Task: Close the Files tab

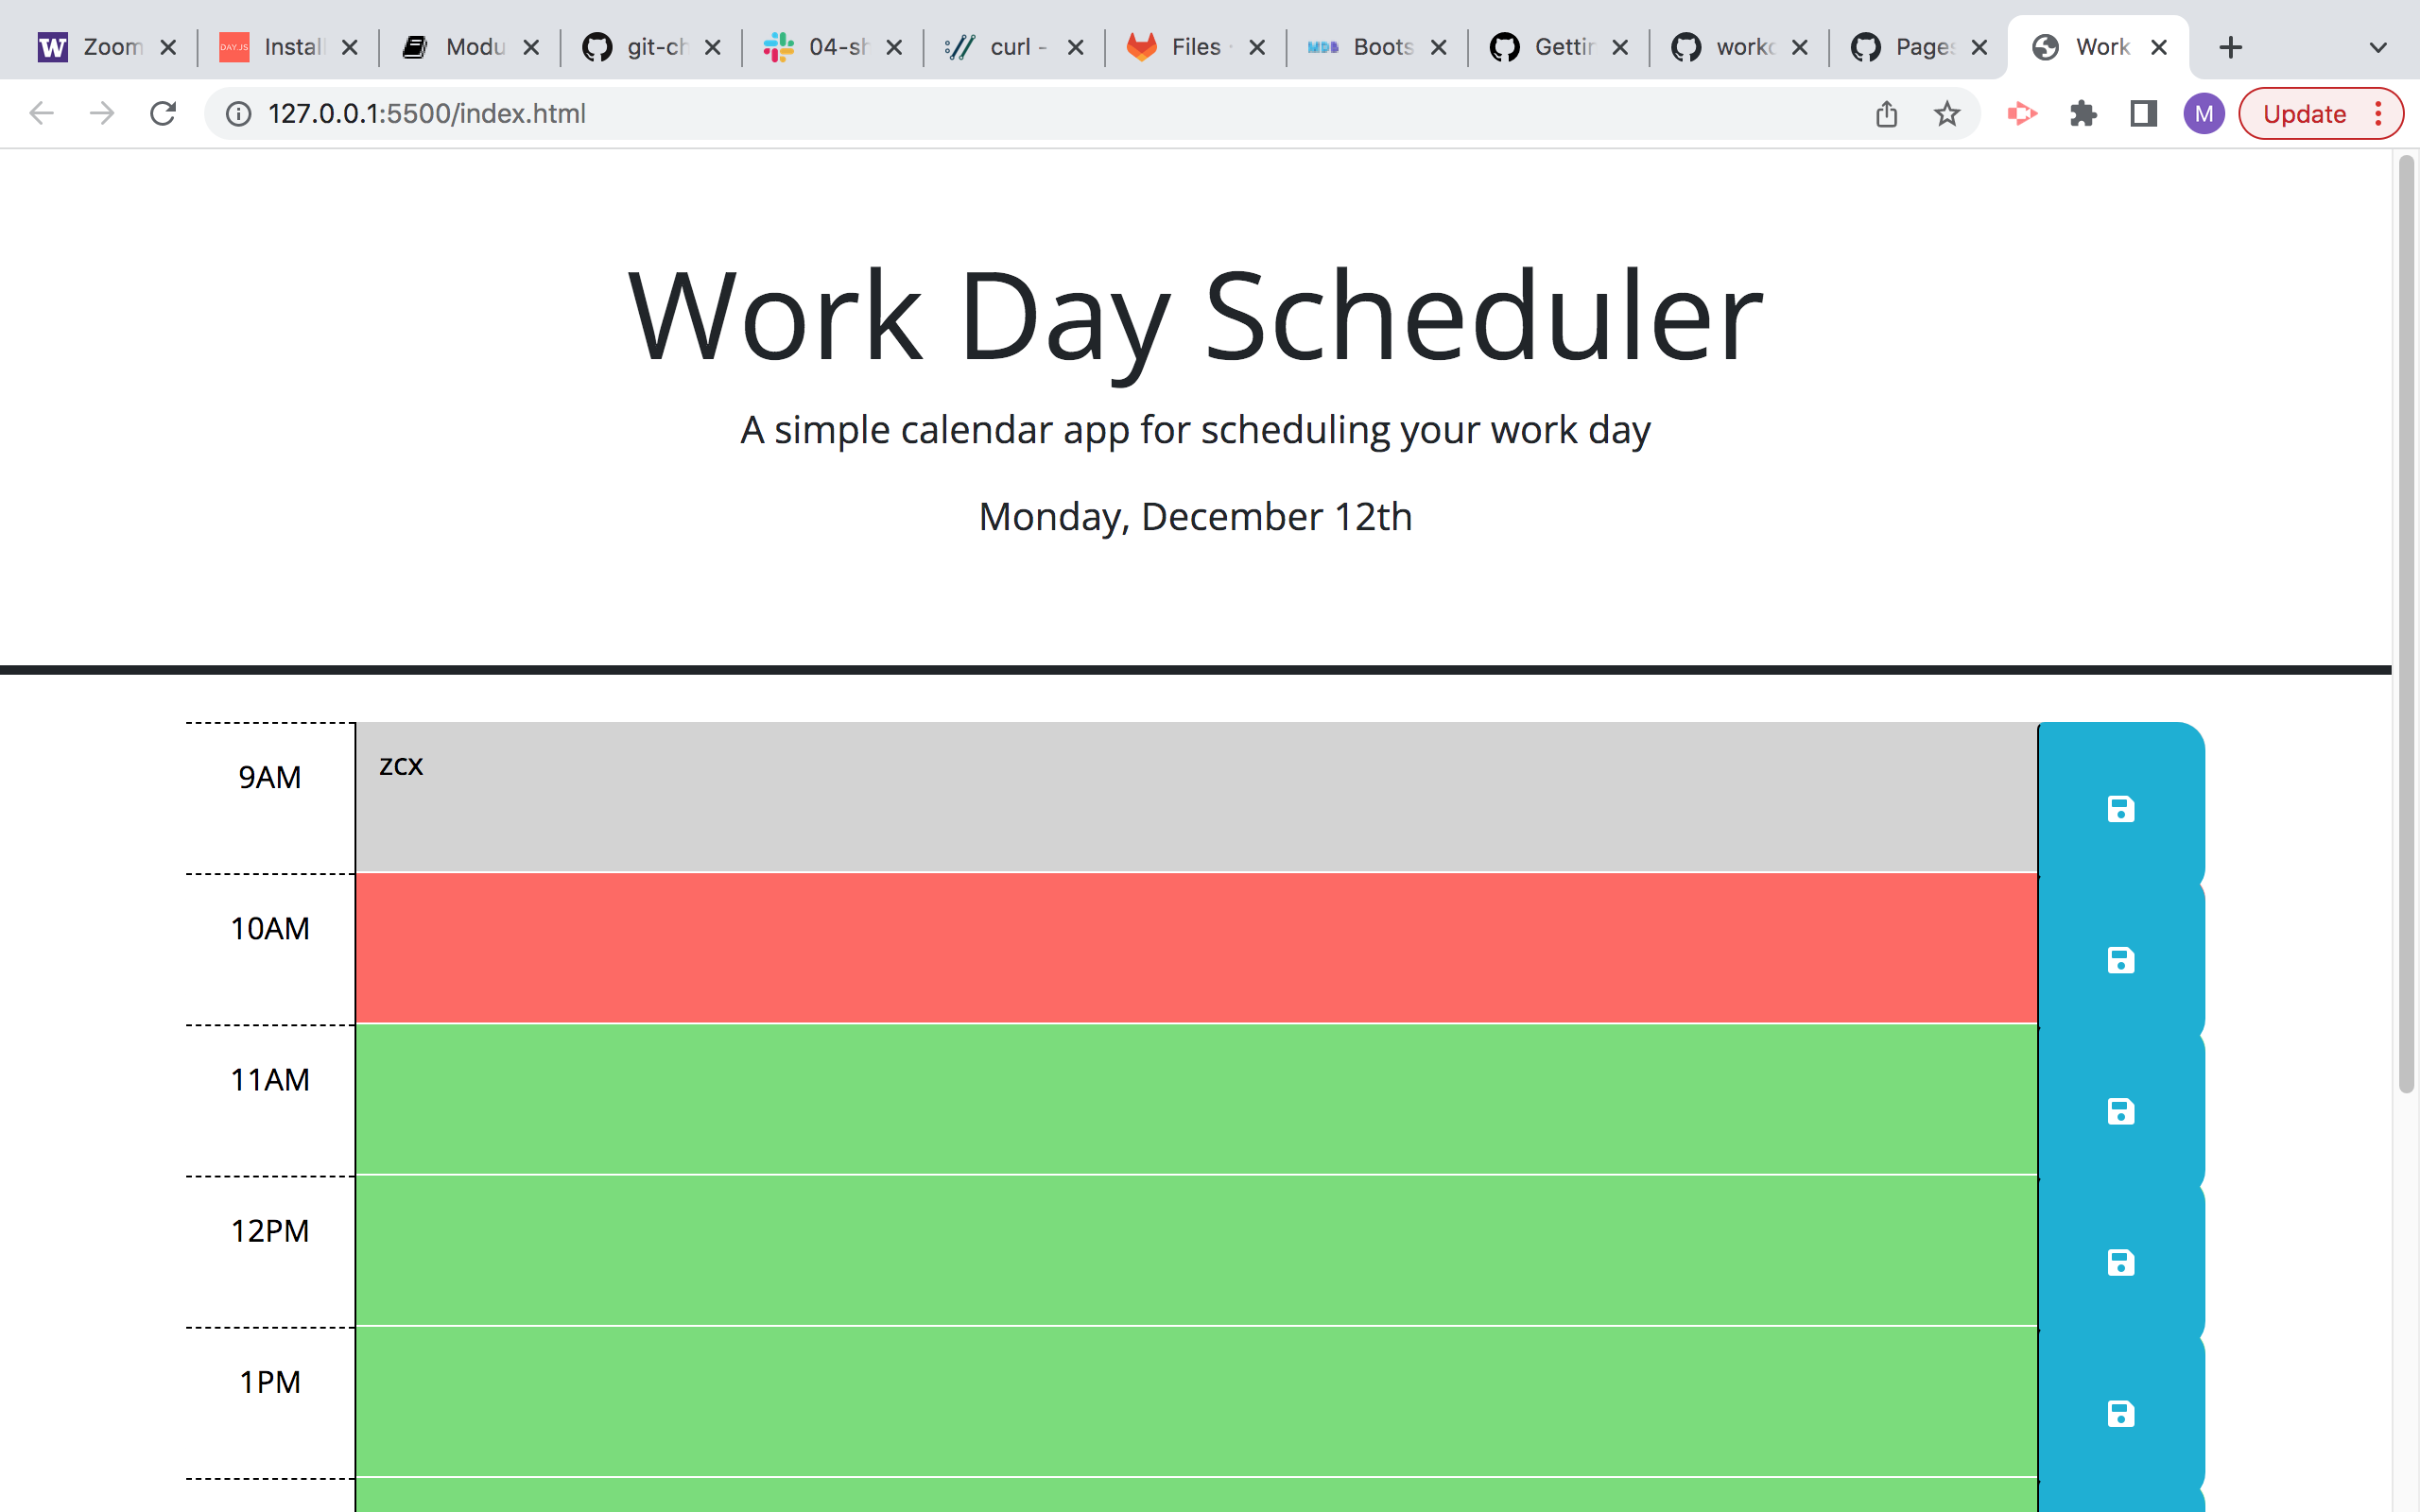Action: pyautogui.click(x=1256, y=46)
